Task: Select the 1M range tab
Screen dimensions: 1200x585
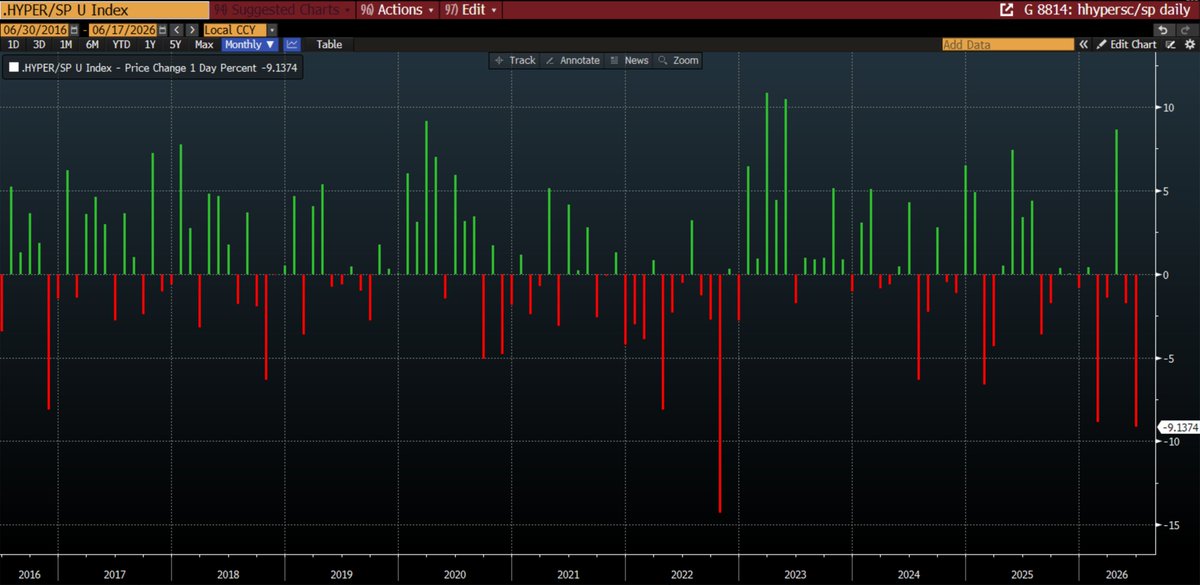Action: 65,44
